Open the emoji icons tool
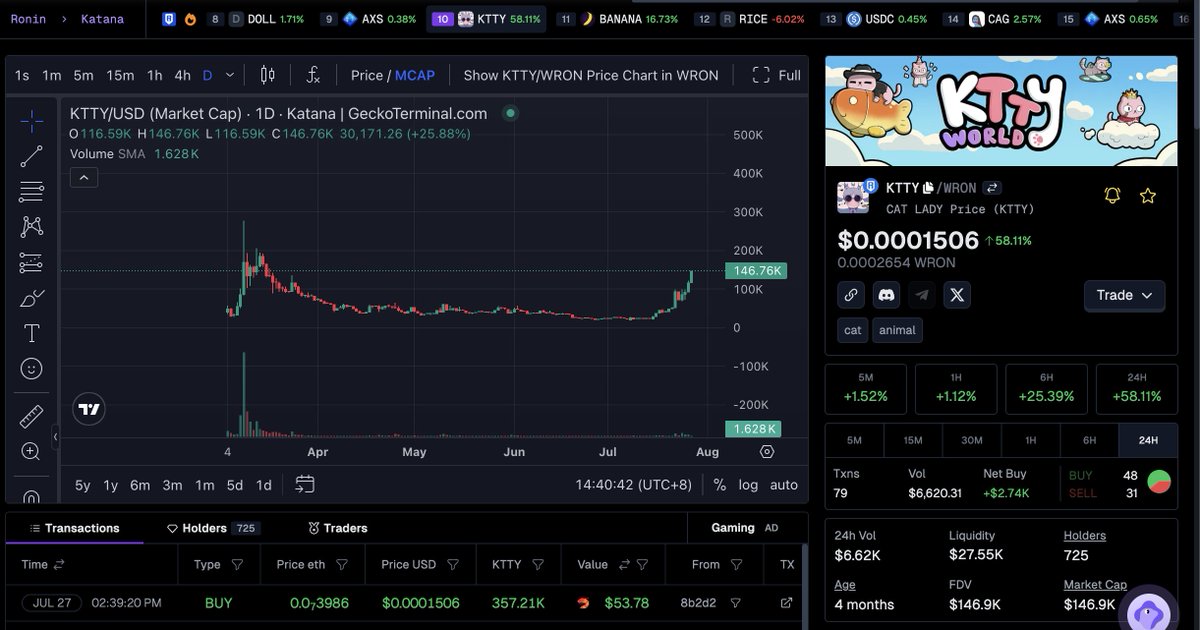The width and height of the screenshot is (1200, 630). (x=31, y=369)
